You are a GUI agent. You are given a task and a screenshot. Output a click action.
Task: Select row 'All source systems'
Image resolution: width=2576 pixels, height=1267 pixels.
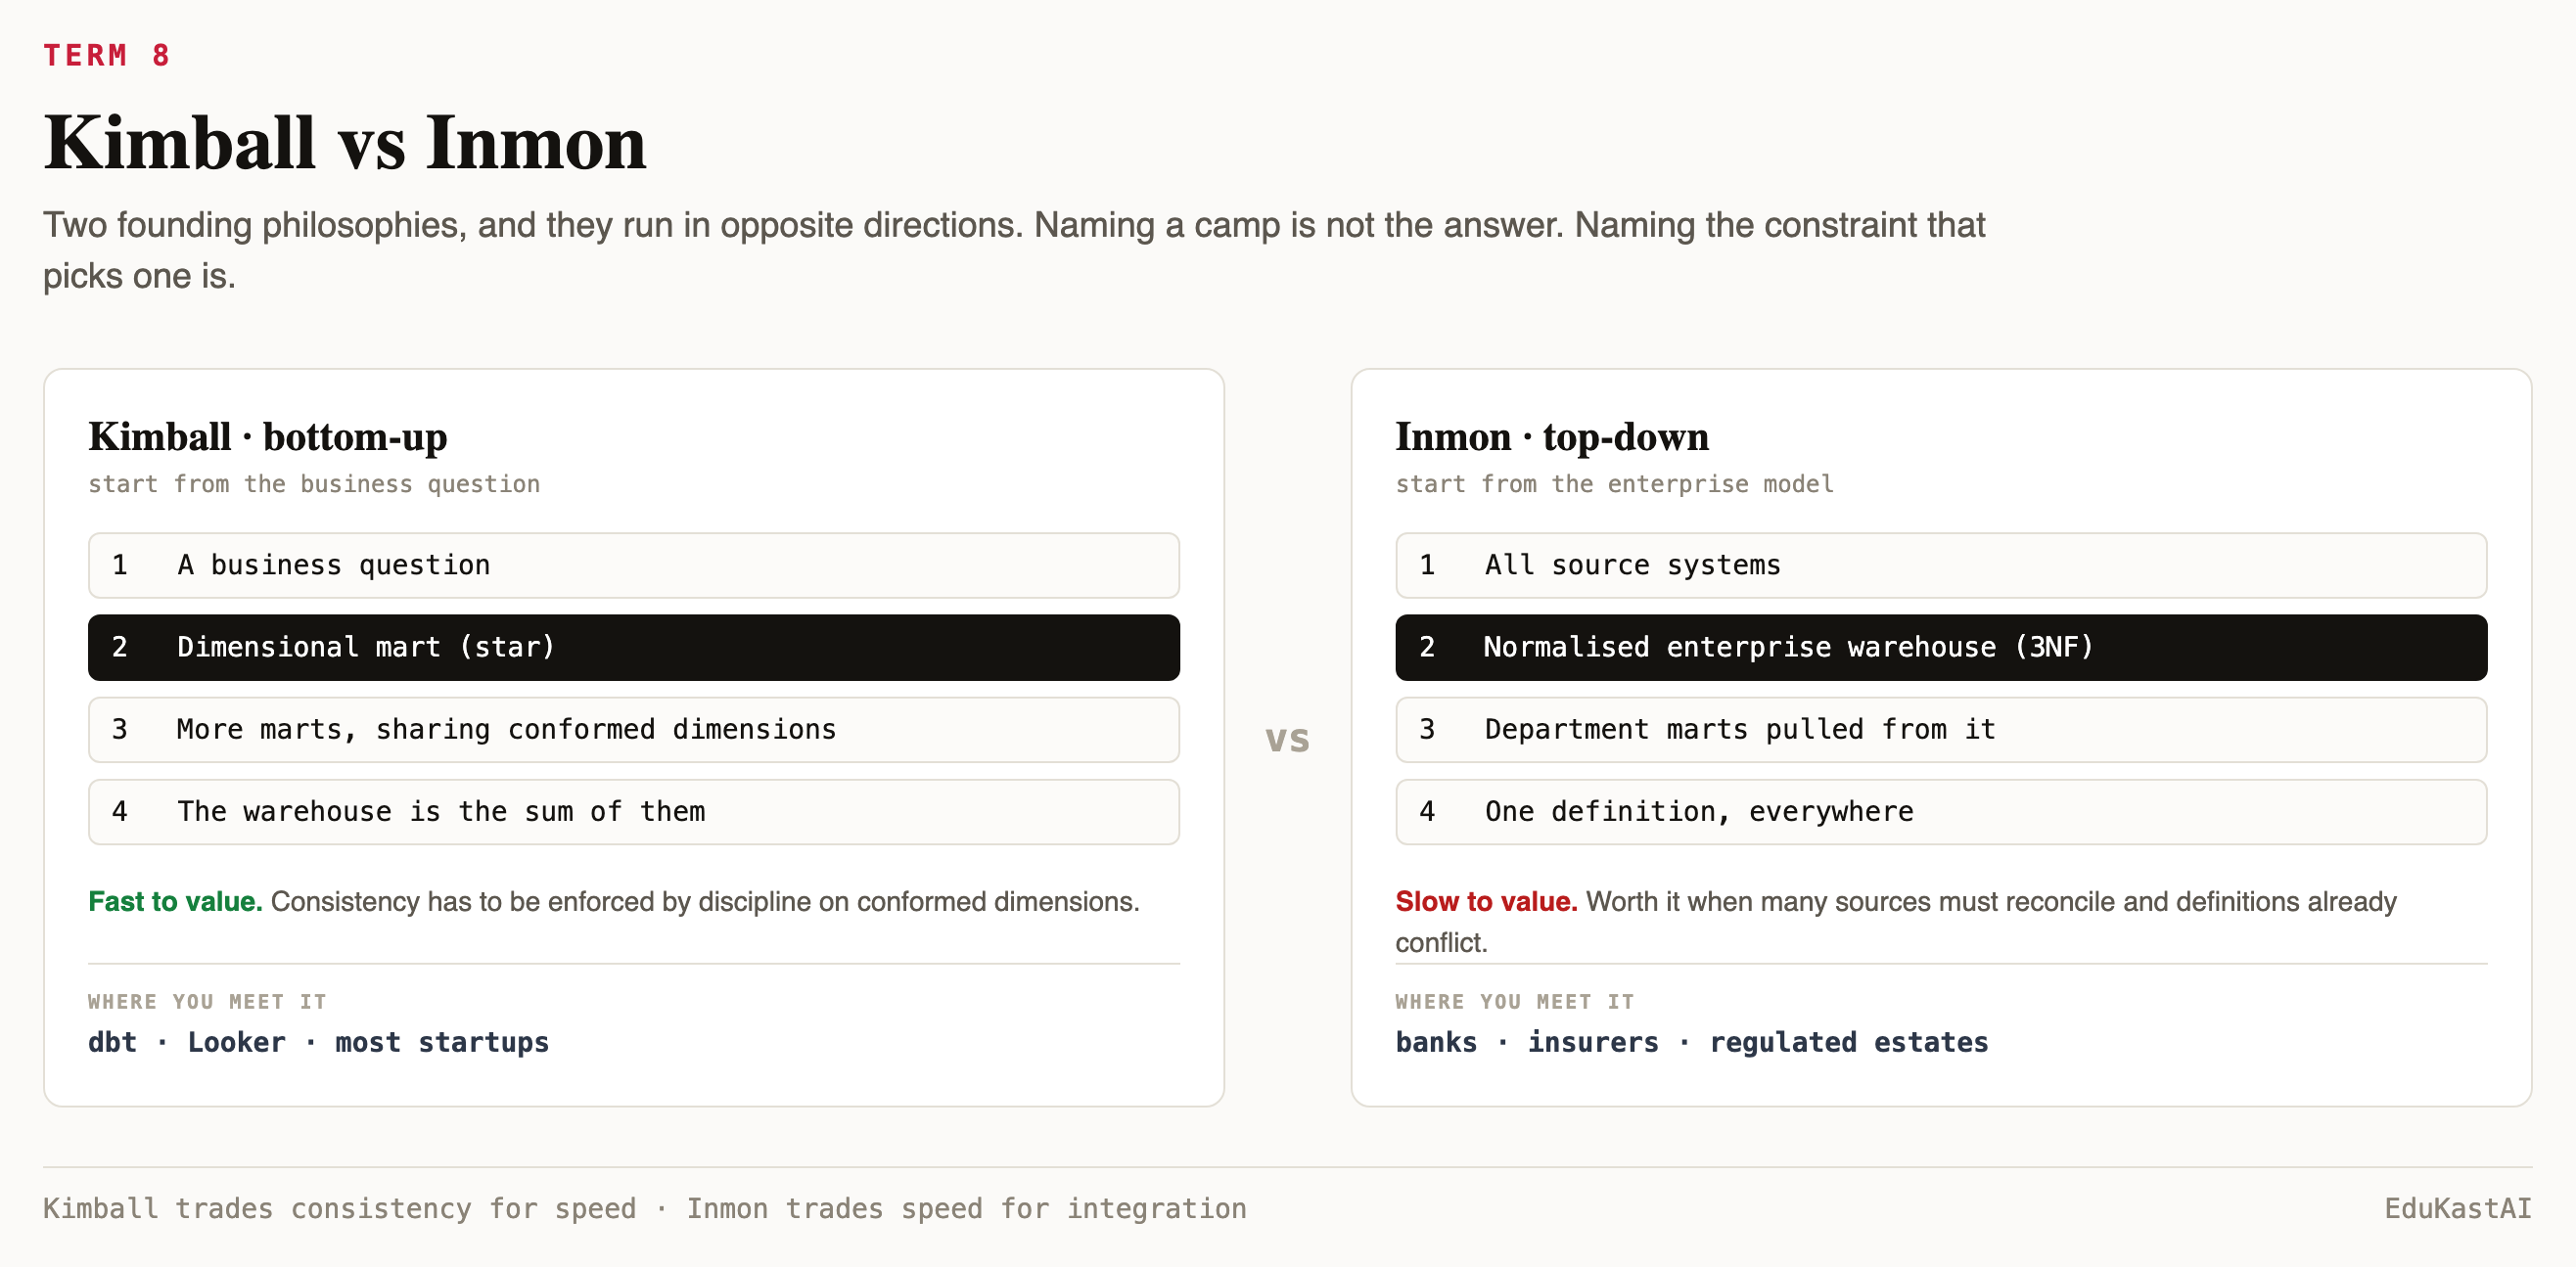pos(1941,565)
